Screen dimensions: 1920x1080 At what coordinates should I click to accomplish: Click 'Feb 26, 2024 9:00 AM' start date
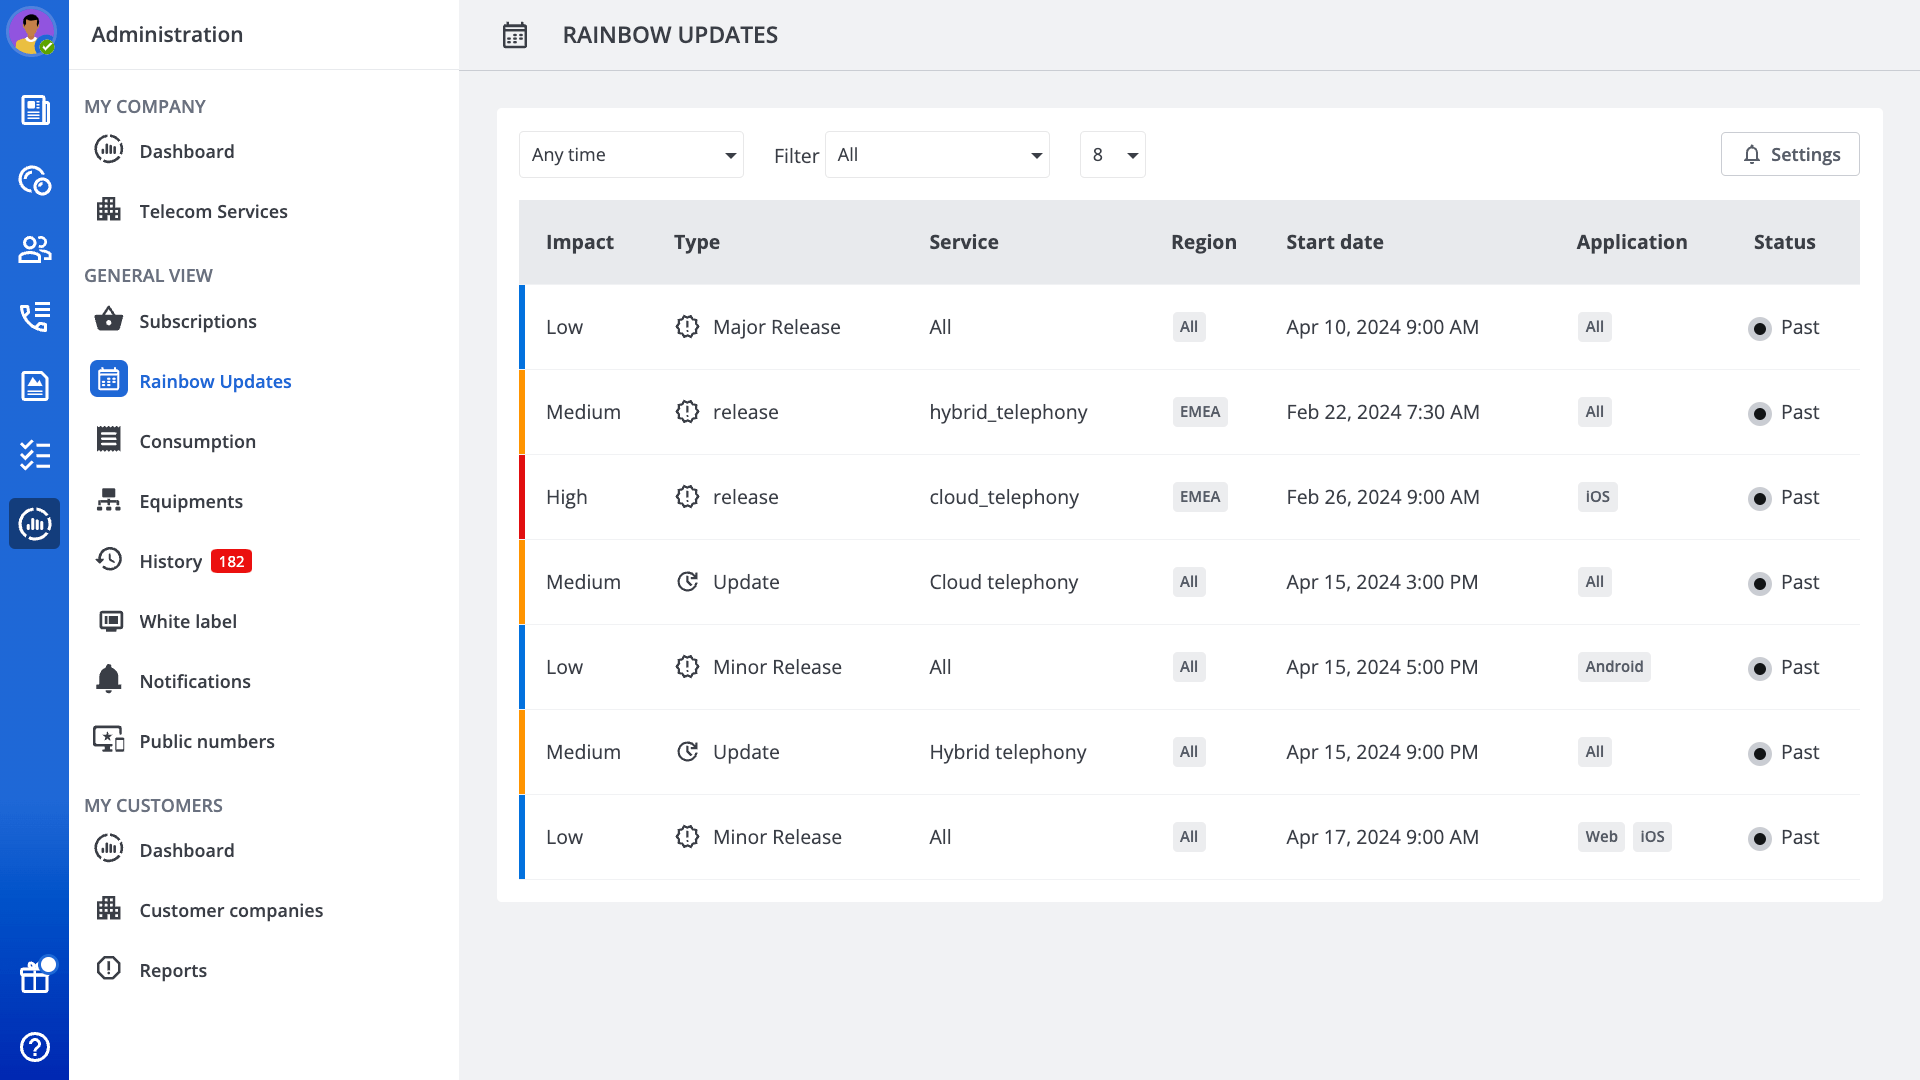tap(1383, 497)
